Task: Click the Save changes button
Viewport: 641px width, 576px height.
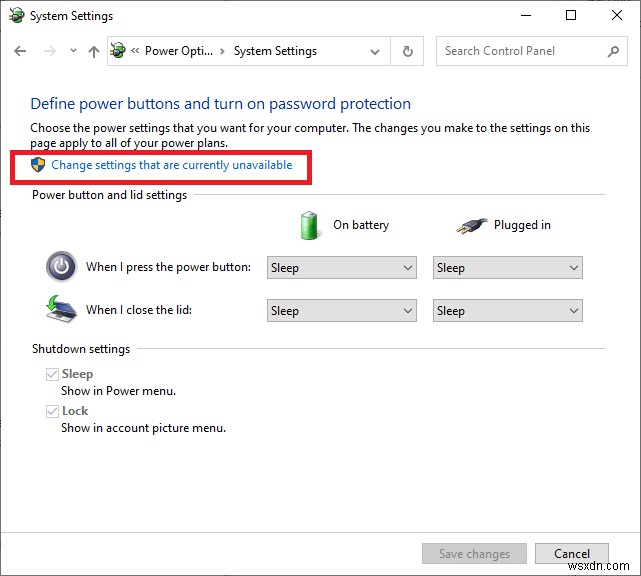Action: [474, 554]
